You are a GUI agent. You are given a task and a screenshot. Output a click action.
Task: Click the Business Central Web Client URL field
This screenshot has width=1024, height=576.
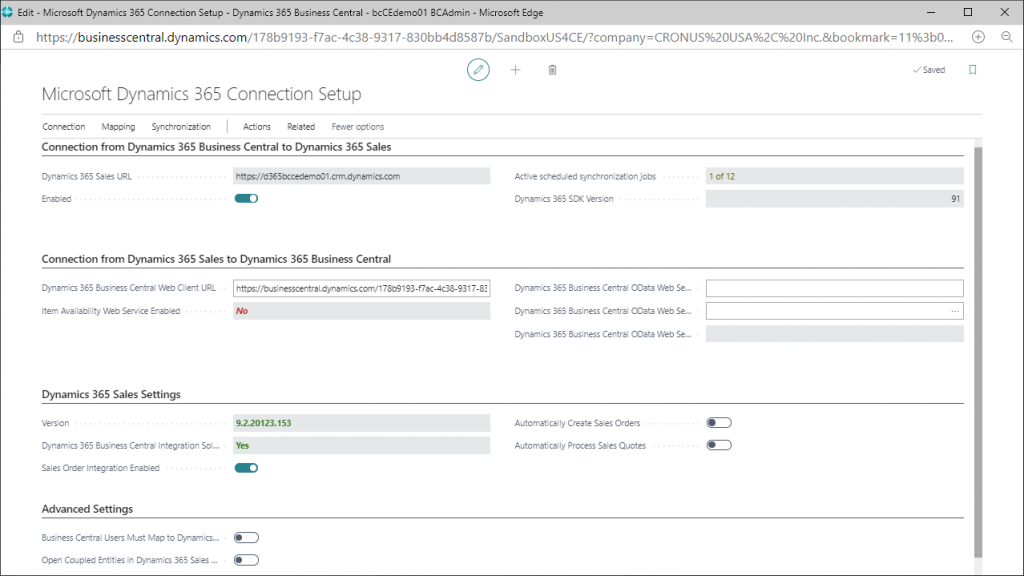(x=361, y=288)
